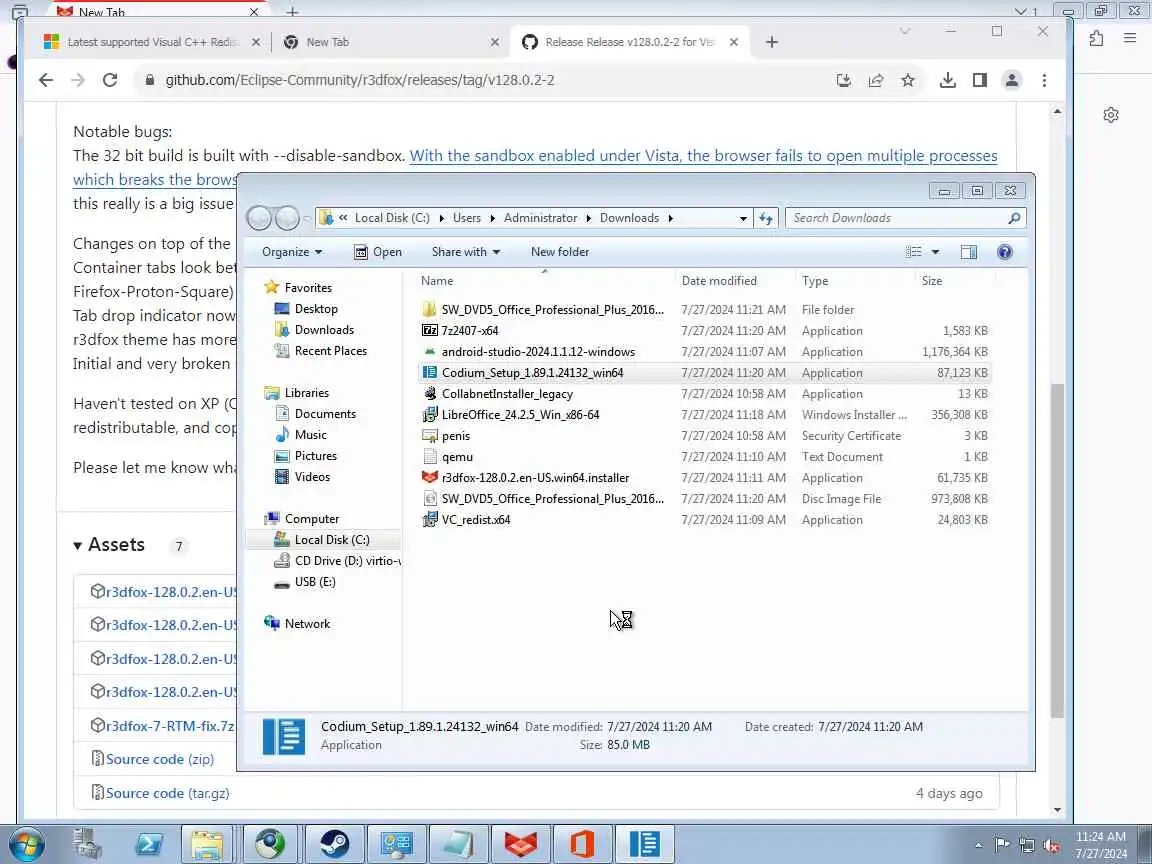Toggle the preview pane icon
The image size is (1152, 864).
click(969, 252)
